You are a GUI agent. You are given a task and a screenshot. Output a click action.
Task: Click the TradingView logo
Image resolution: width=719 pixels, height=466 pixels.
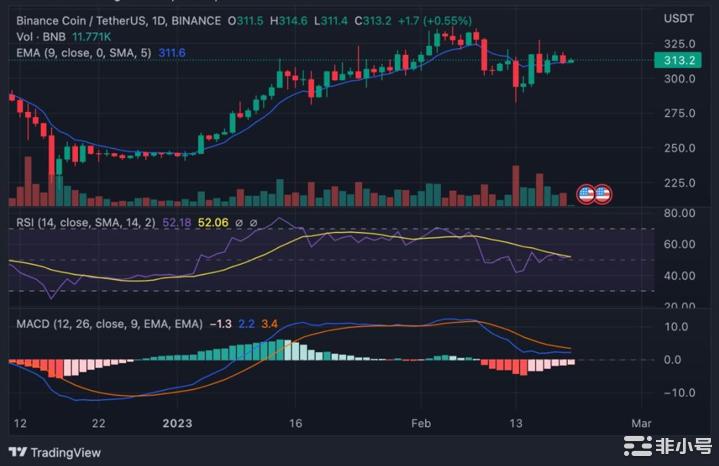pos(55,452)
